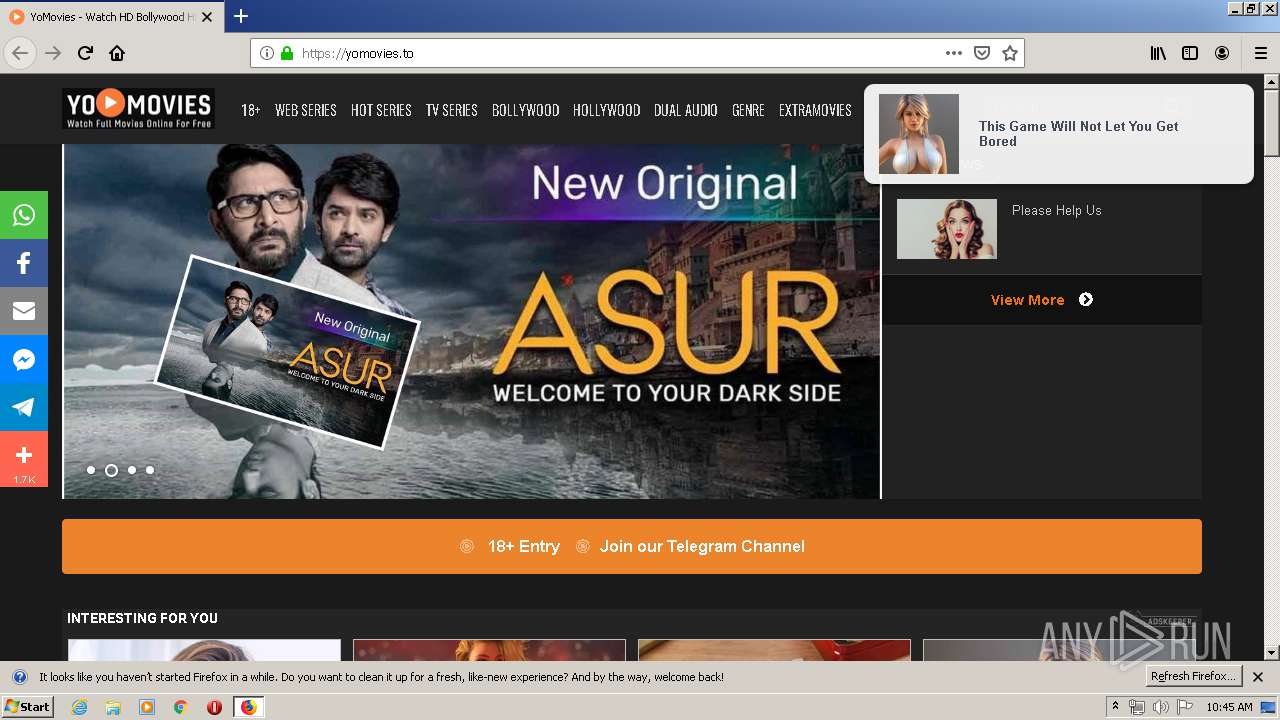The image size is (1280, 720).
Task: Open the ASUR banner slide image
Action: [472, 321]
